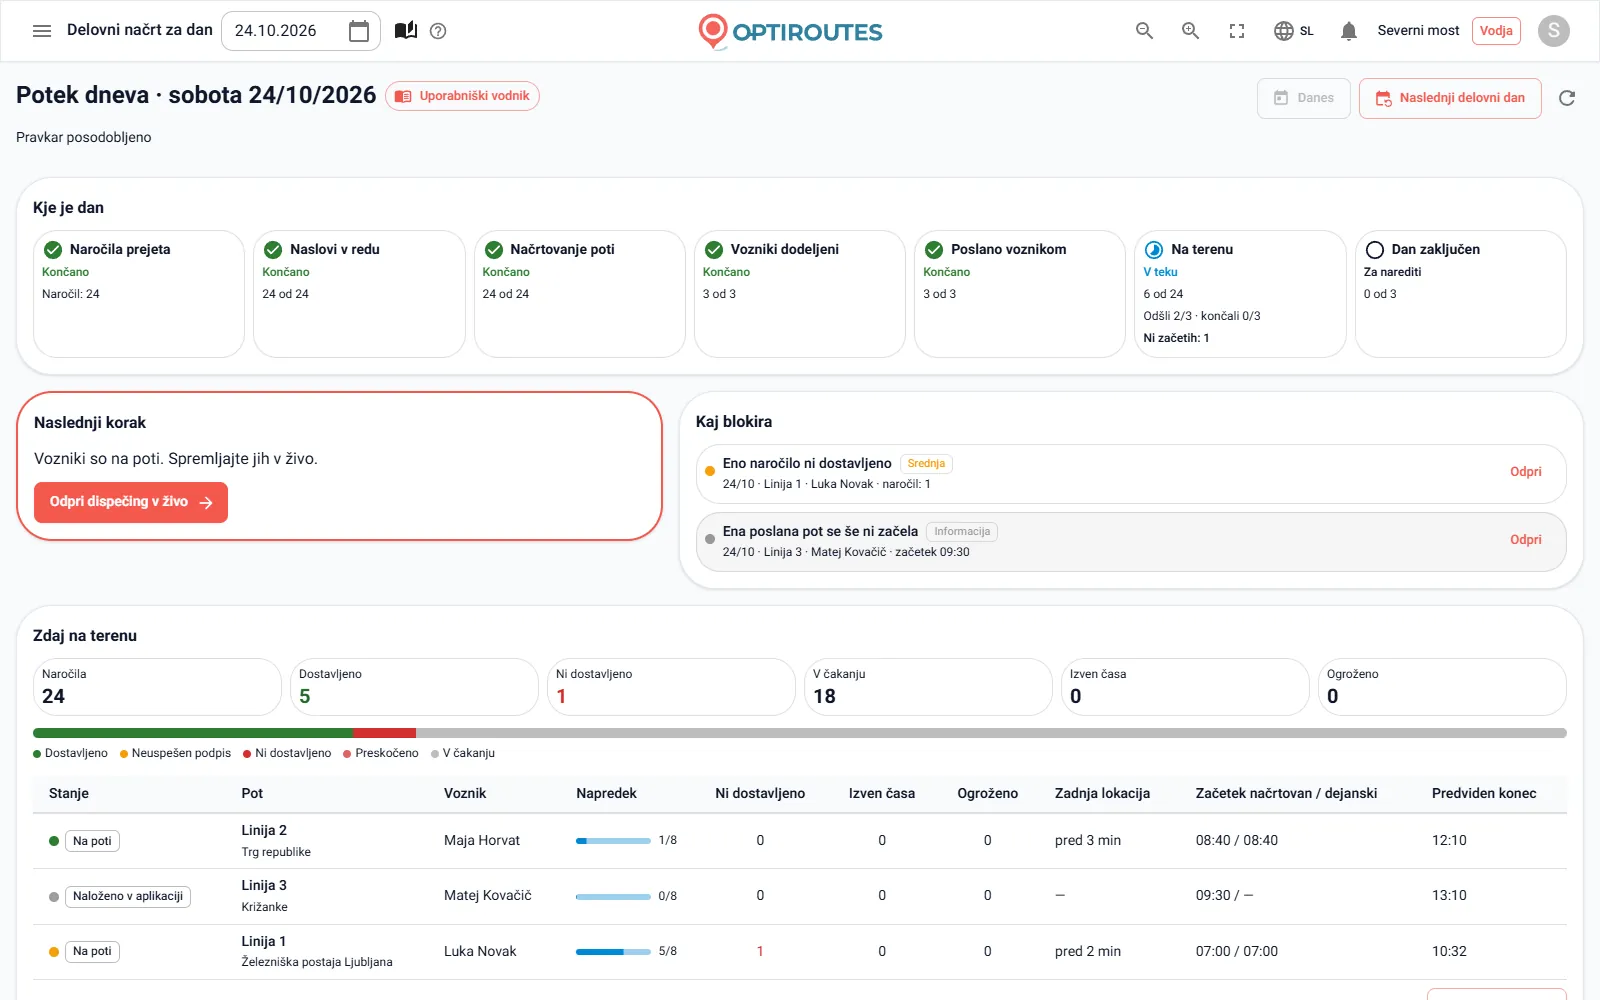Click Odpri dispečing v živo button

coord(131,502)
